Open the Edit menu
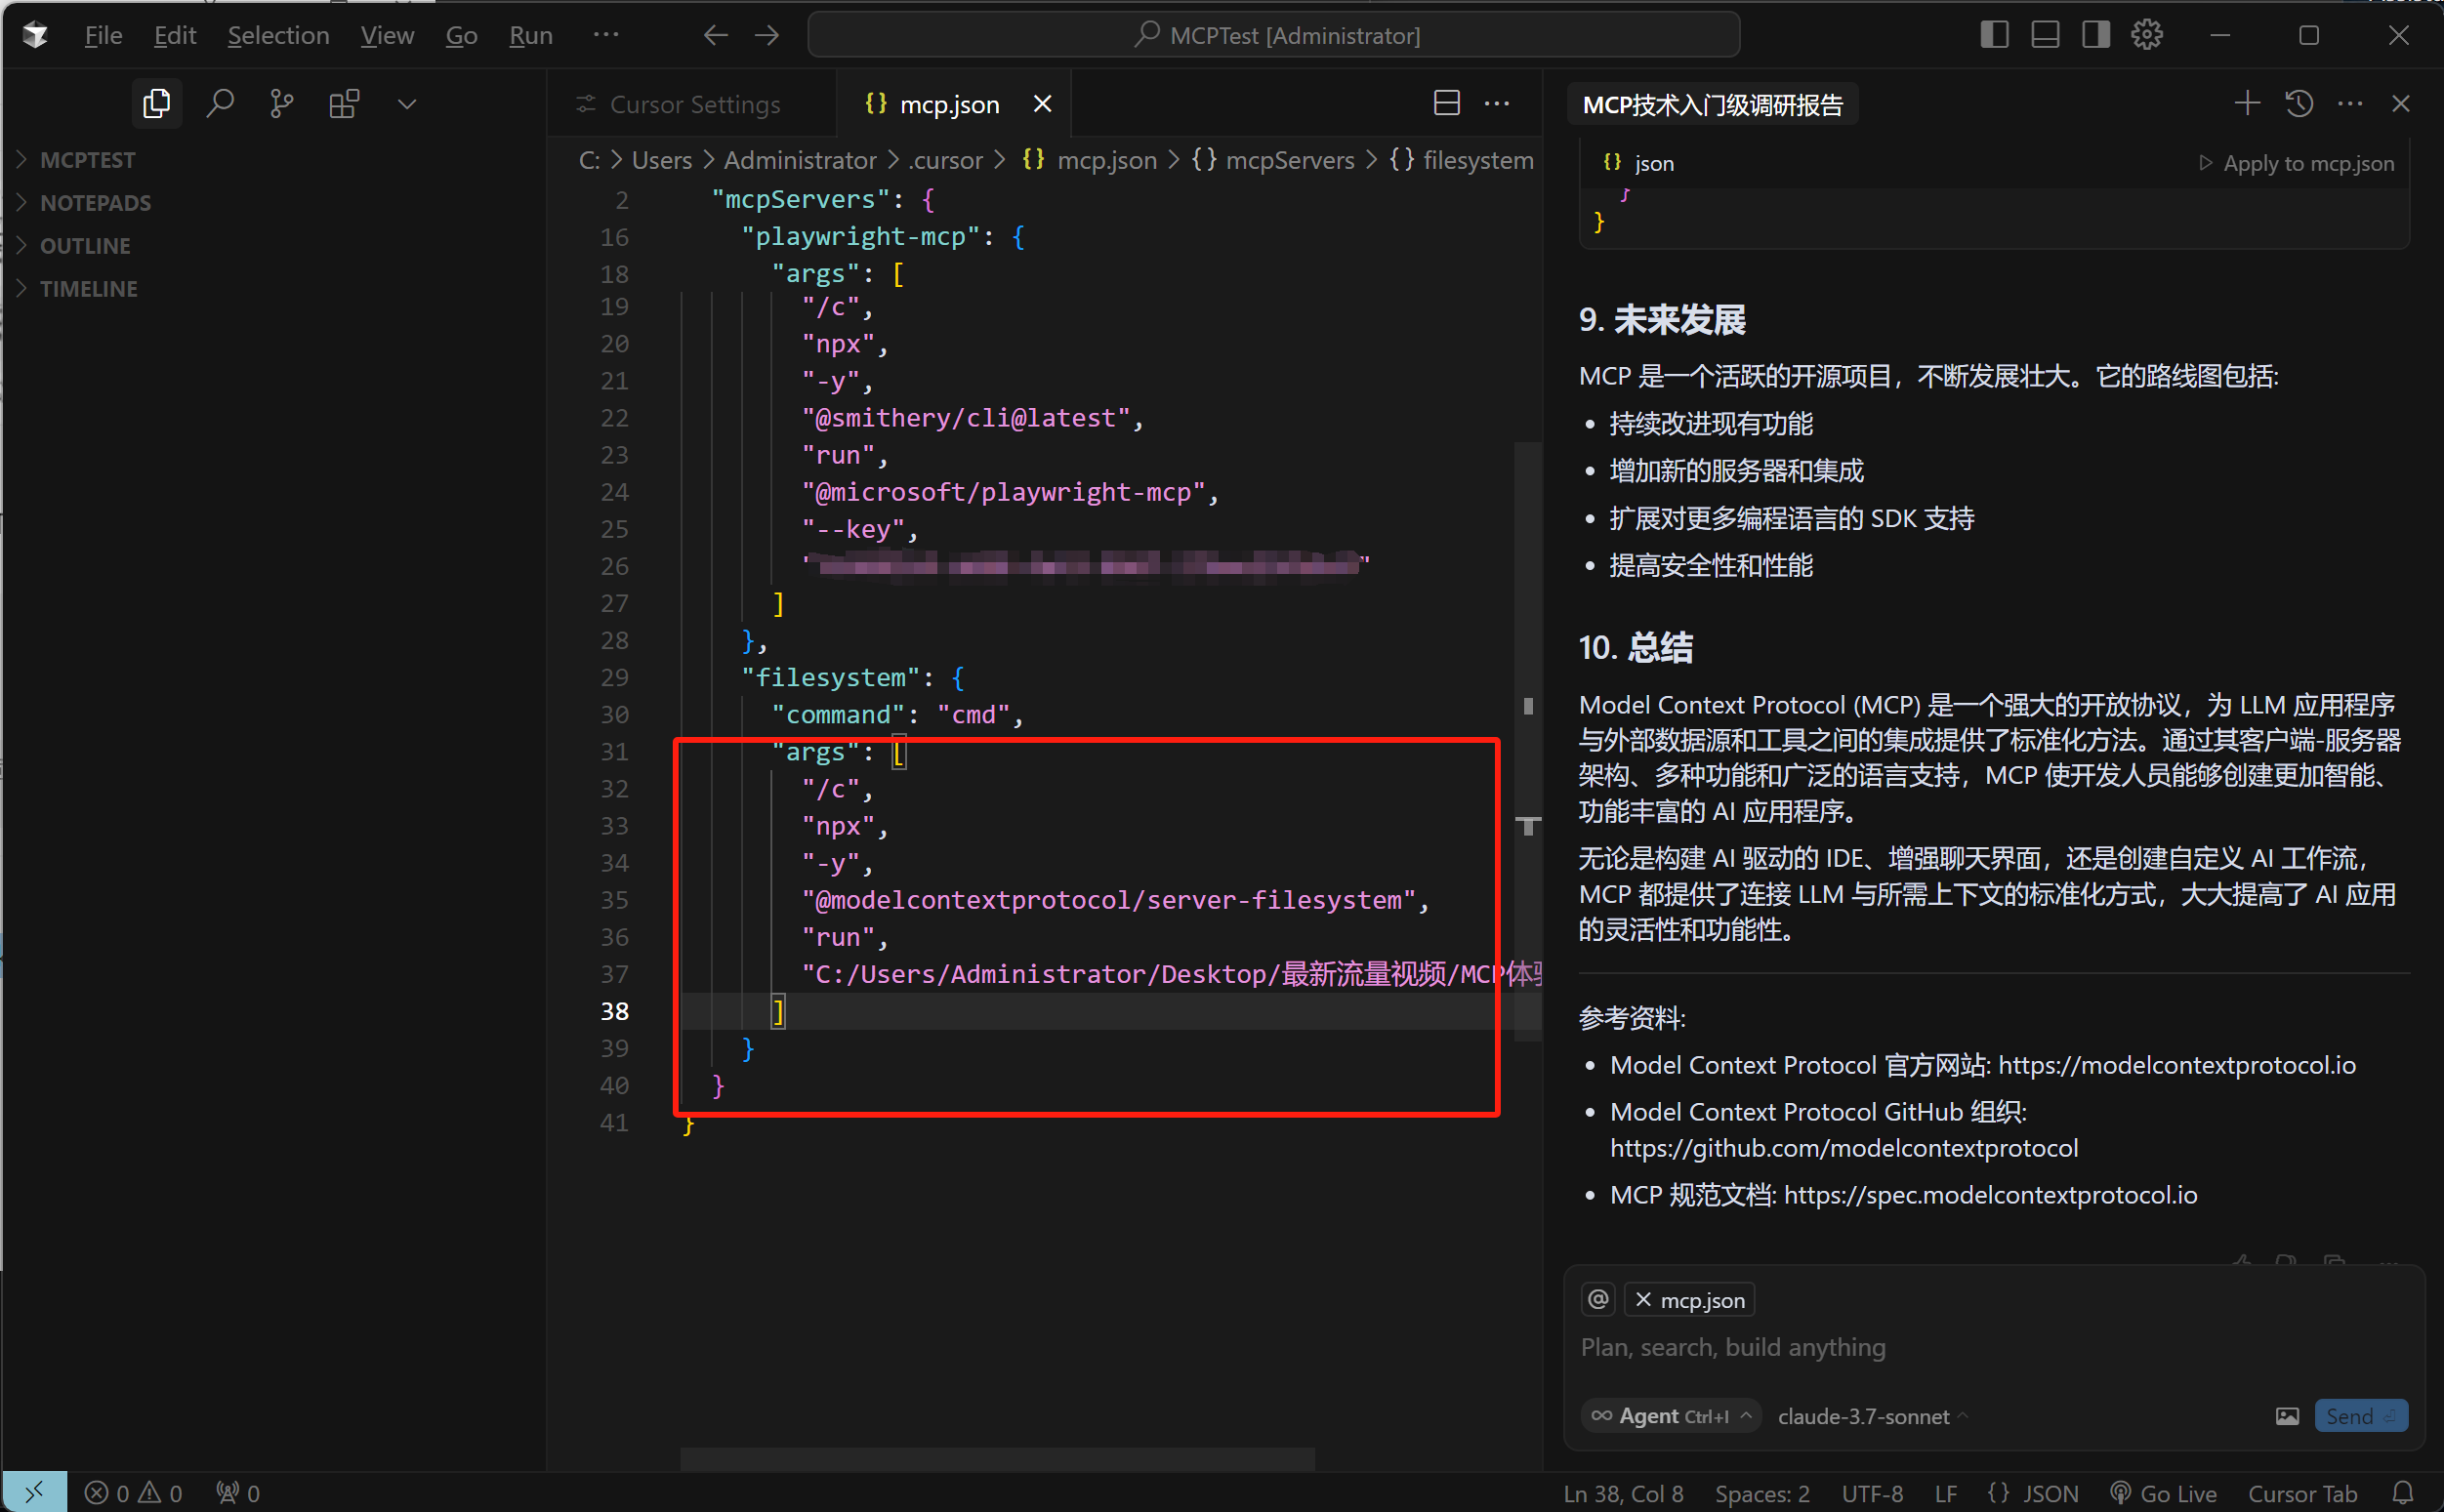The height and width of the screenshot is (1512, 2444). point(175,36)
